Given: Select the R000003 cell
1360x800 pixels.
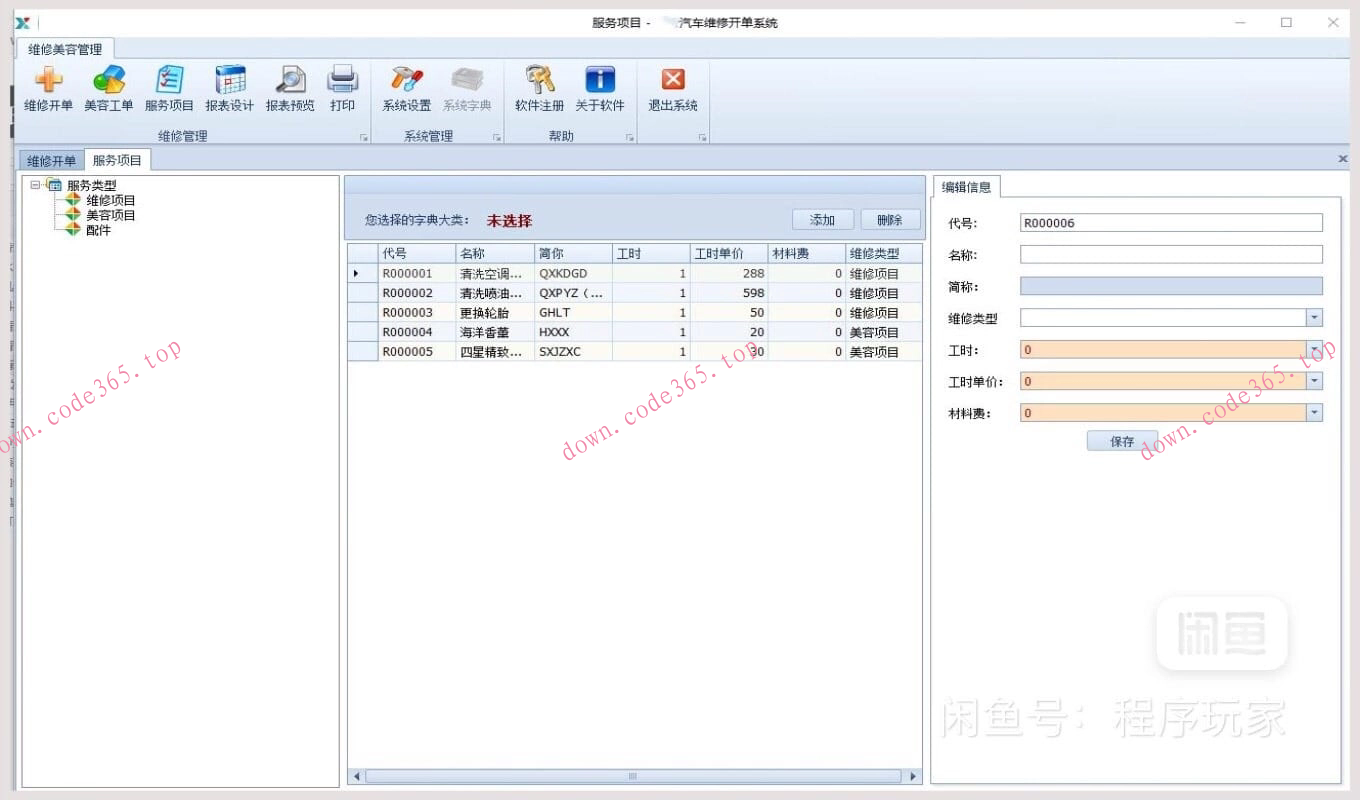Looking at the screenshot, I should (417, 313).
